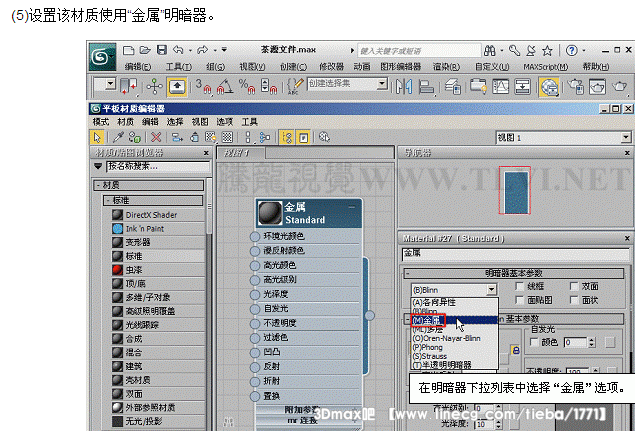This screenshot has width=635, height=431.
Task: Toggle the show background in preview icon
Action: pyautogui.click(x=228, y=137)
